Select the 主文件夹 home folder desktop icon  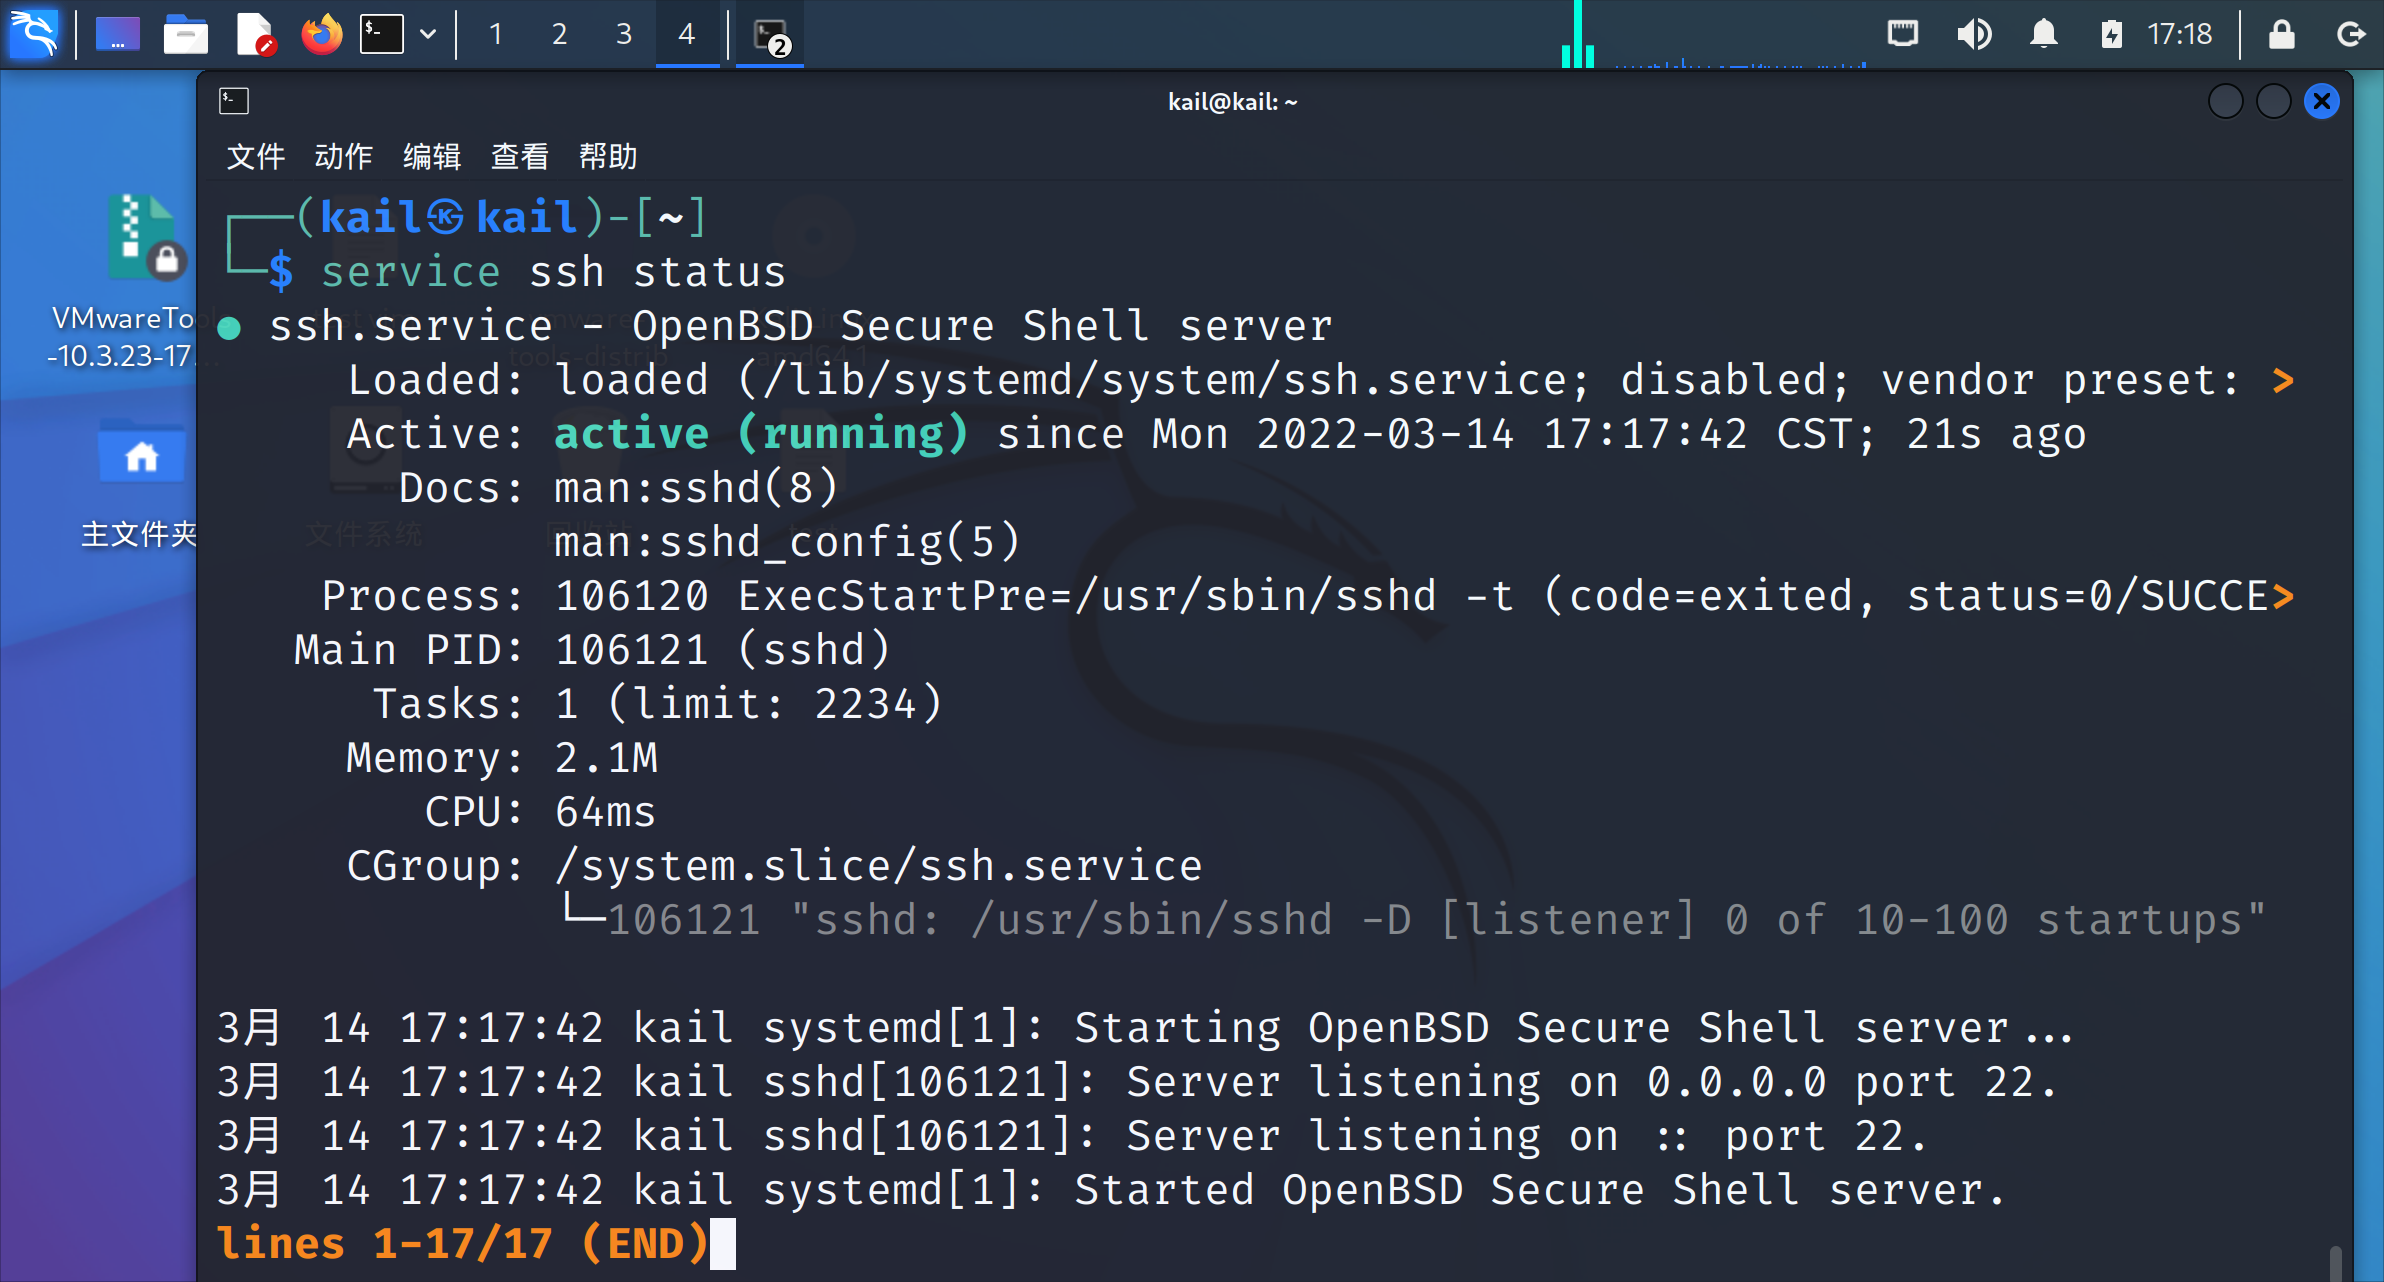point(138,484)
